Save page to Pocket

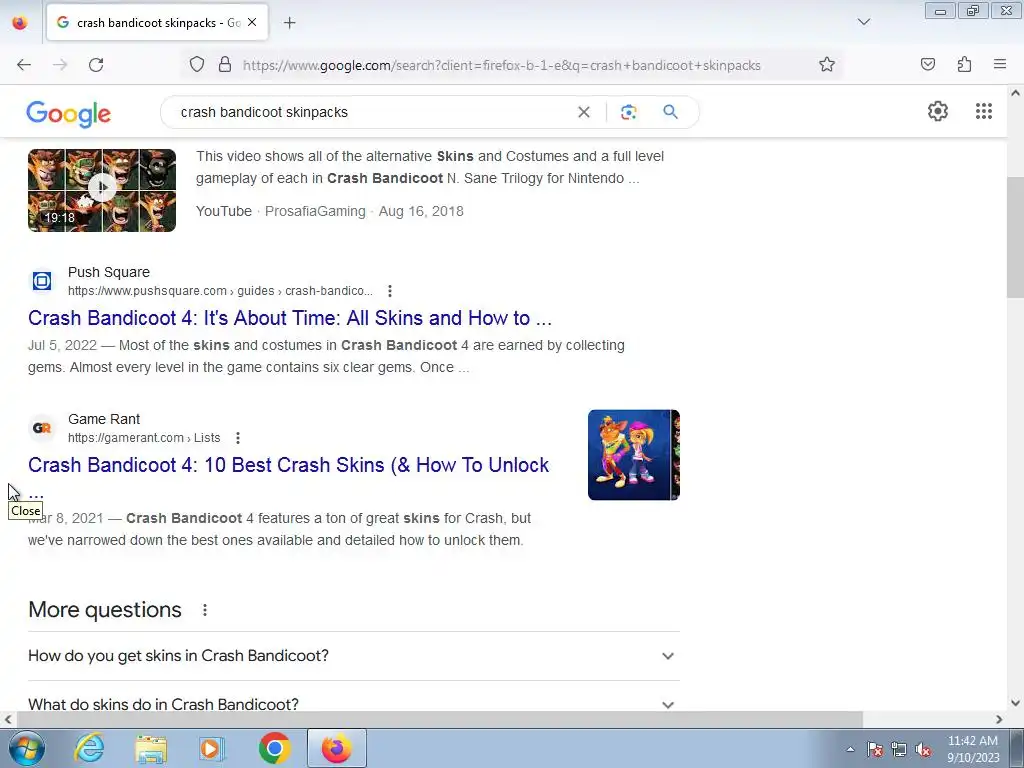point(927,65)
